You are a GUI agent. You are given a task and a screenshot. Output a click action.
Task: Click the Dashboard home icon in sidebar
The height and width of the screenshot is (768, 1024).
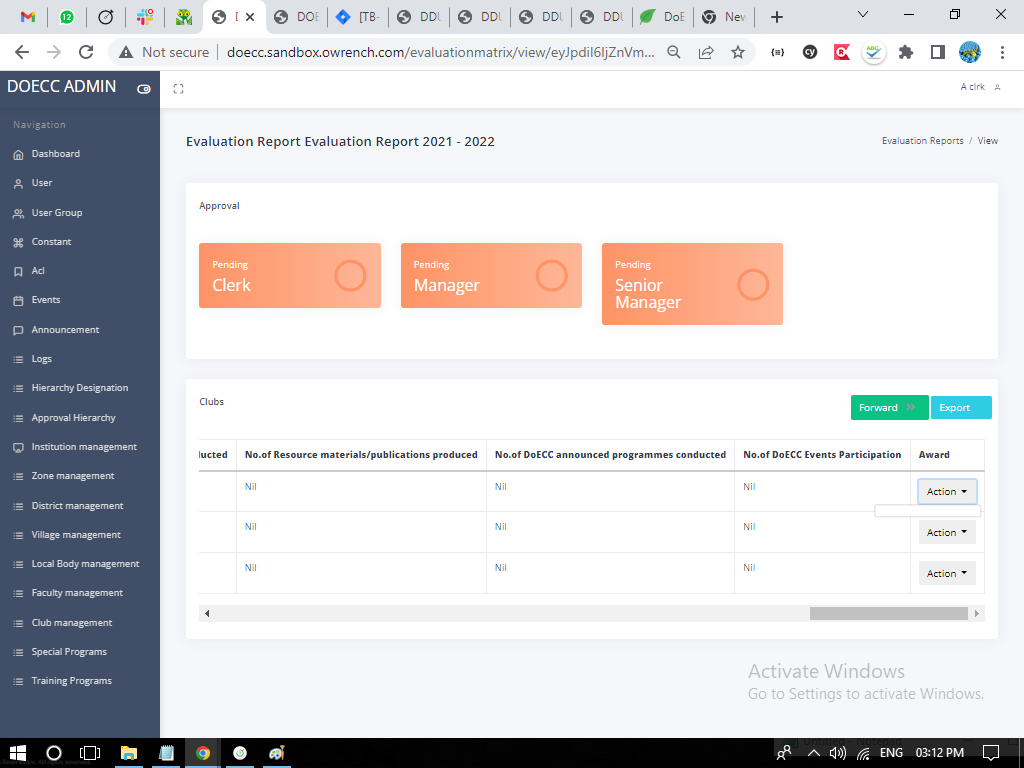click(18, 154)
